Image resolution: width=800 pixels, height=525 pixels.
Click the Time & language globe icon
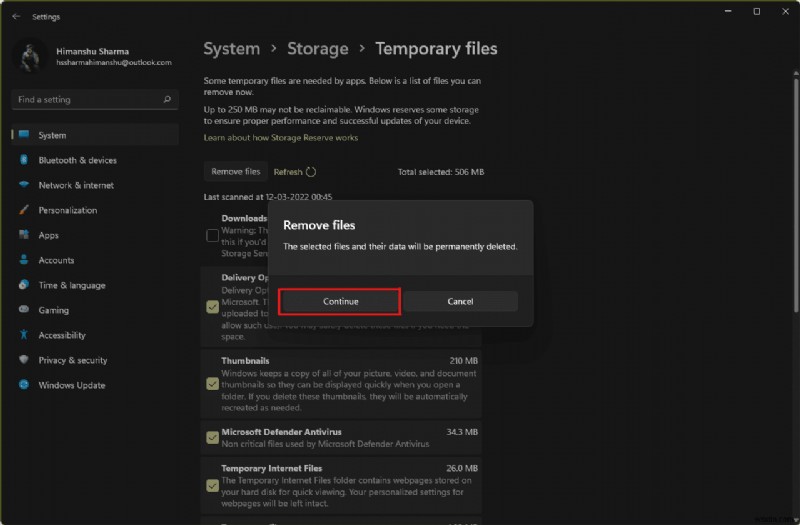pyautogui.click(x=23, y=285)
